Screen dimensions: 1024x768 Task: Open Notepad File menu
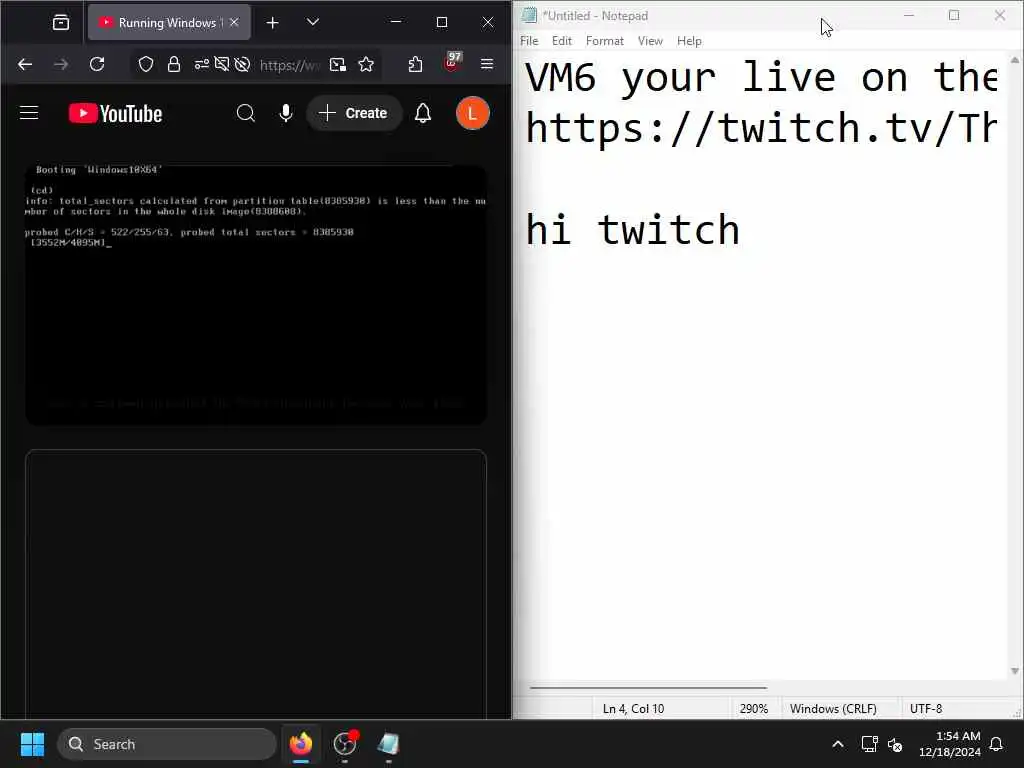click(529, 40)
